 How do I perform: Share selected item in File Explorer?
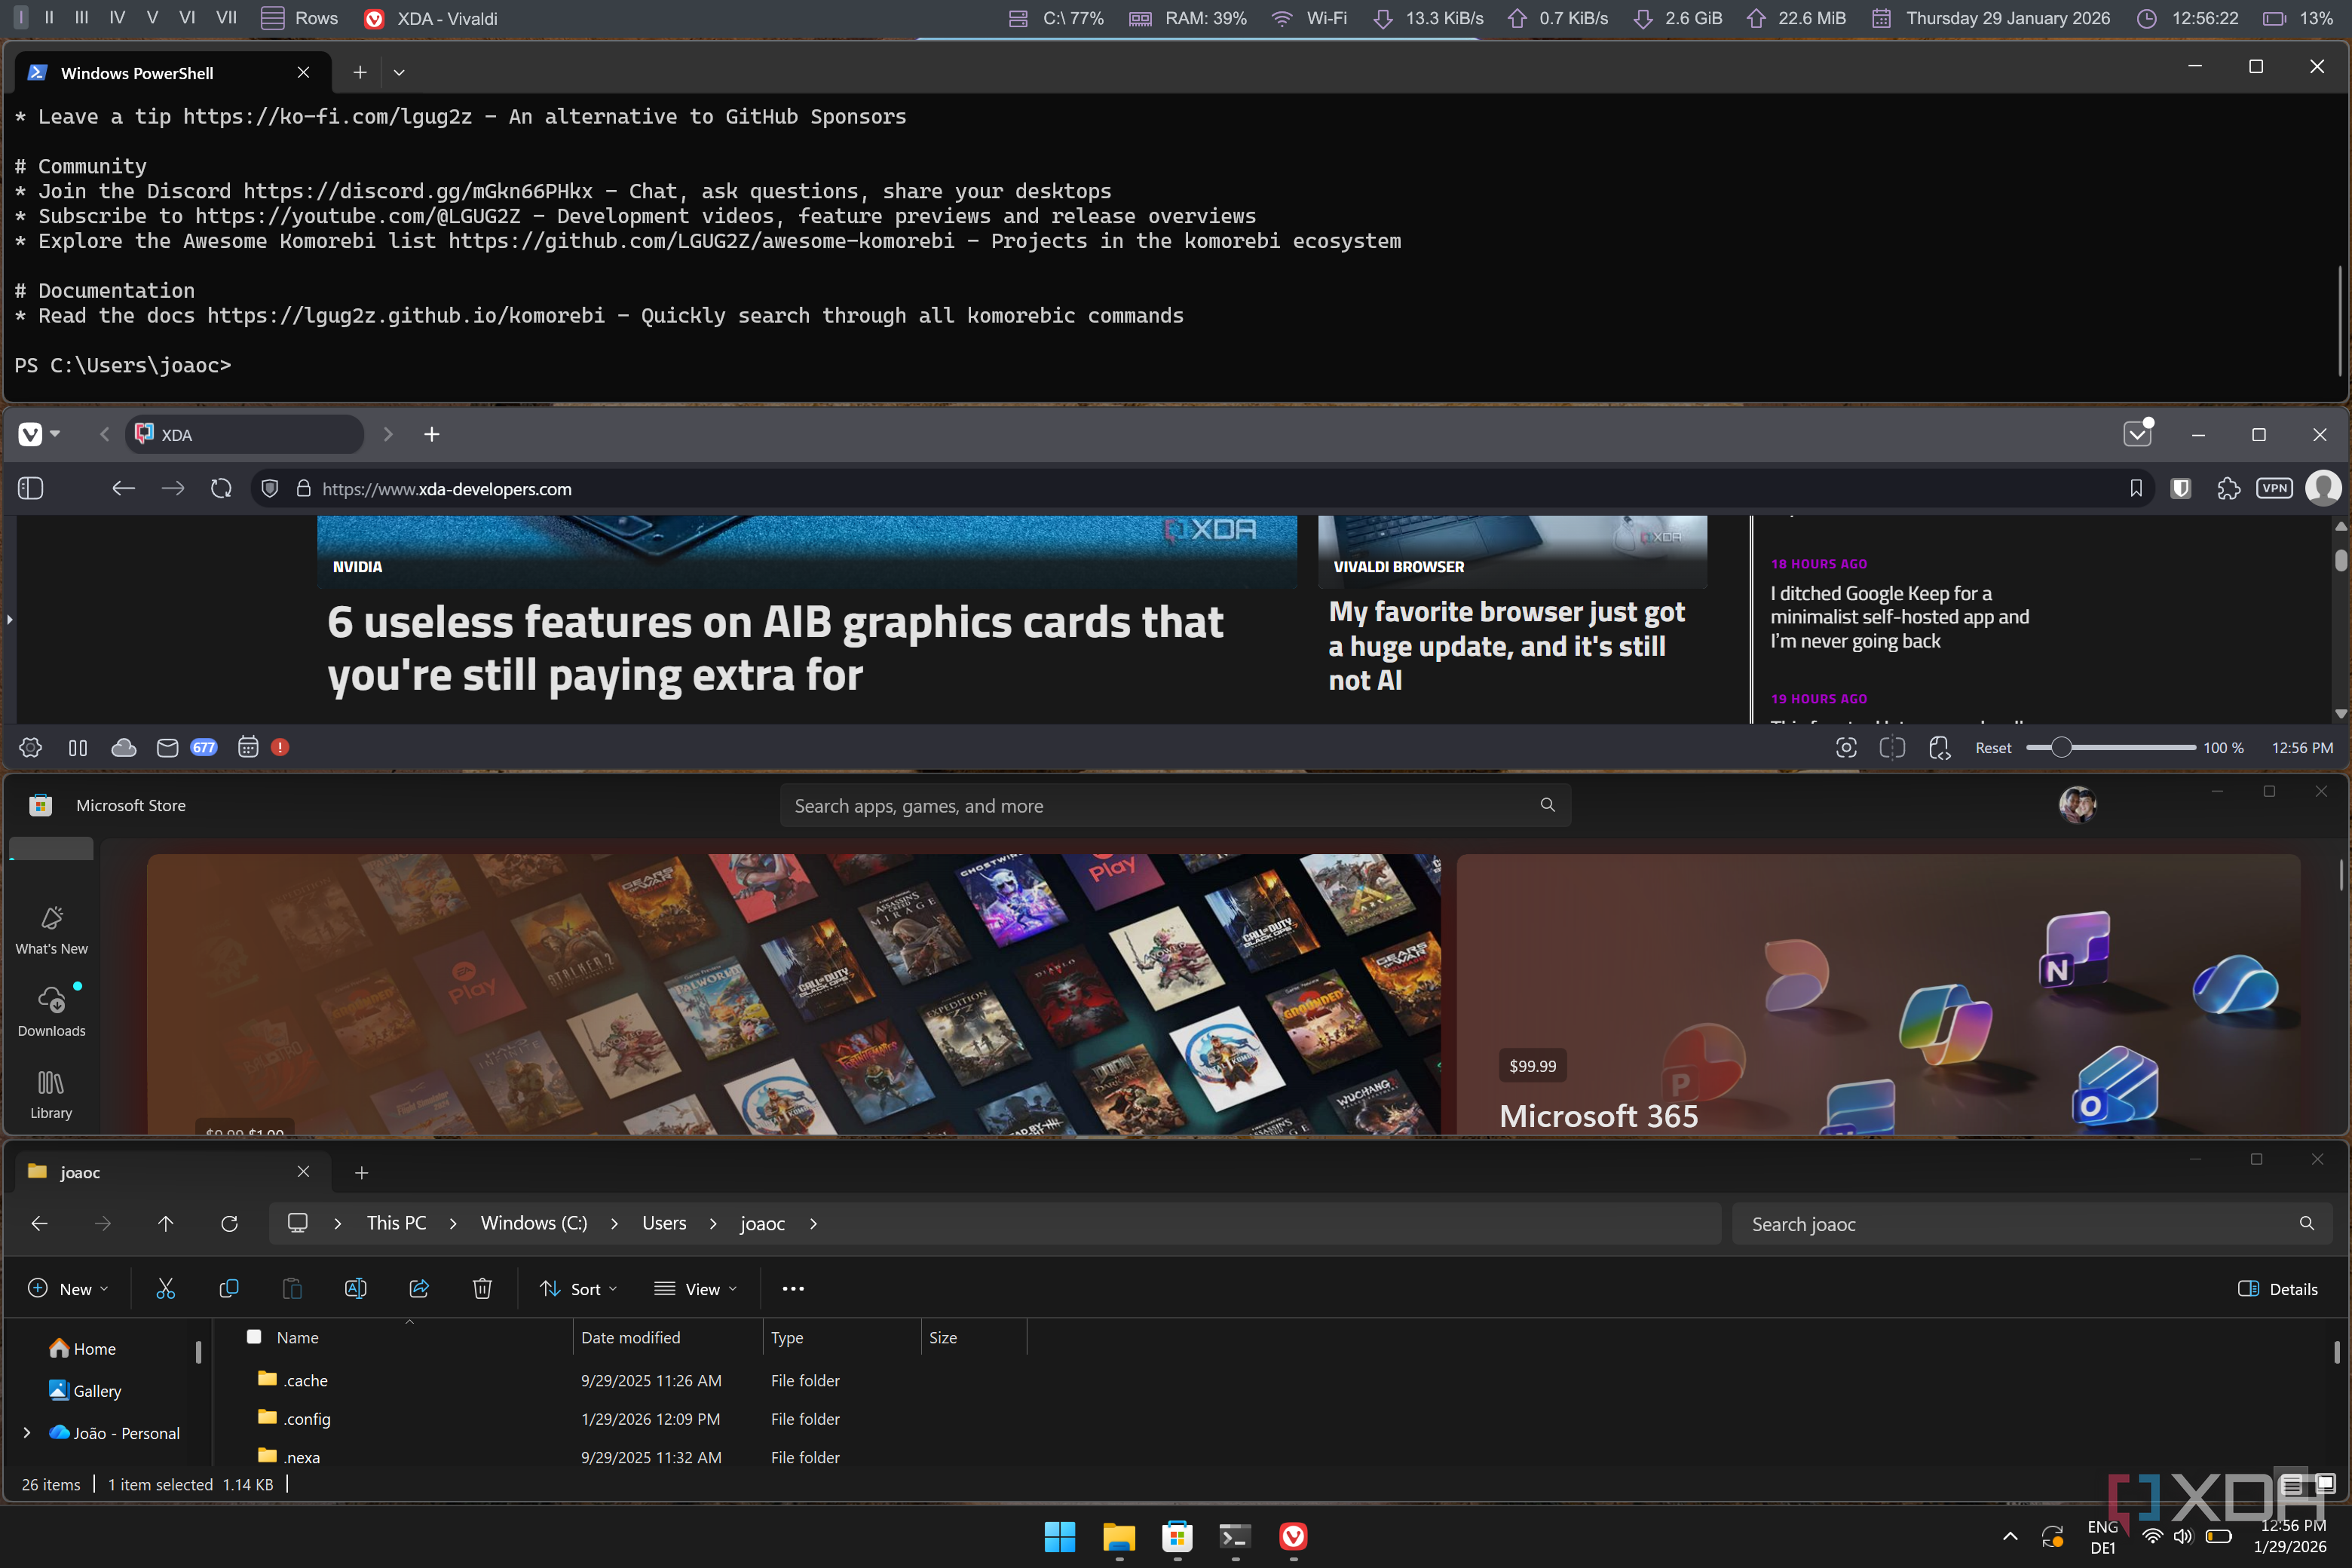[x=419, y=1288]
